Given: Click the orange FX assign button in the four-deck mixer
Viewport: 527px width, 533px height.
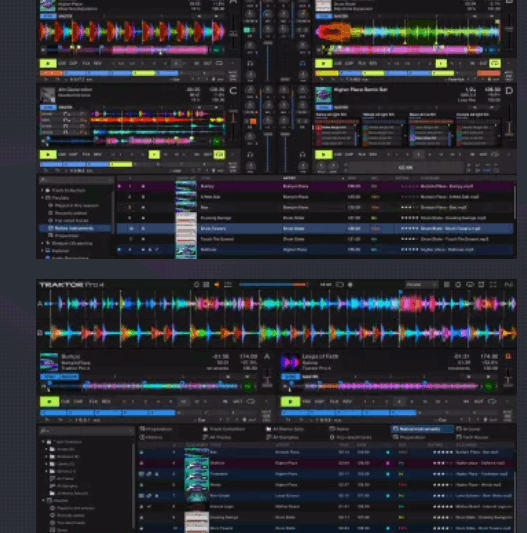Looking at the screenshot, I should pos(253,121).
